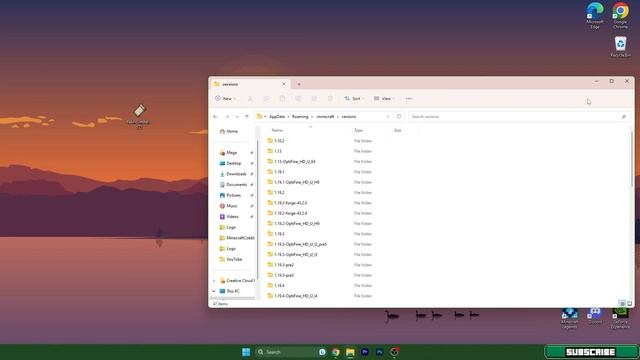Viewport: 640px width, 360px height.
Task: Click the Paste icon in Explorer toolbar
Action: (x=282, y=99)
